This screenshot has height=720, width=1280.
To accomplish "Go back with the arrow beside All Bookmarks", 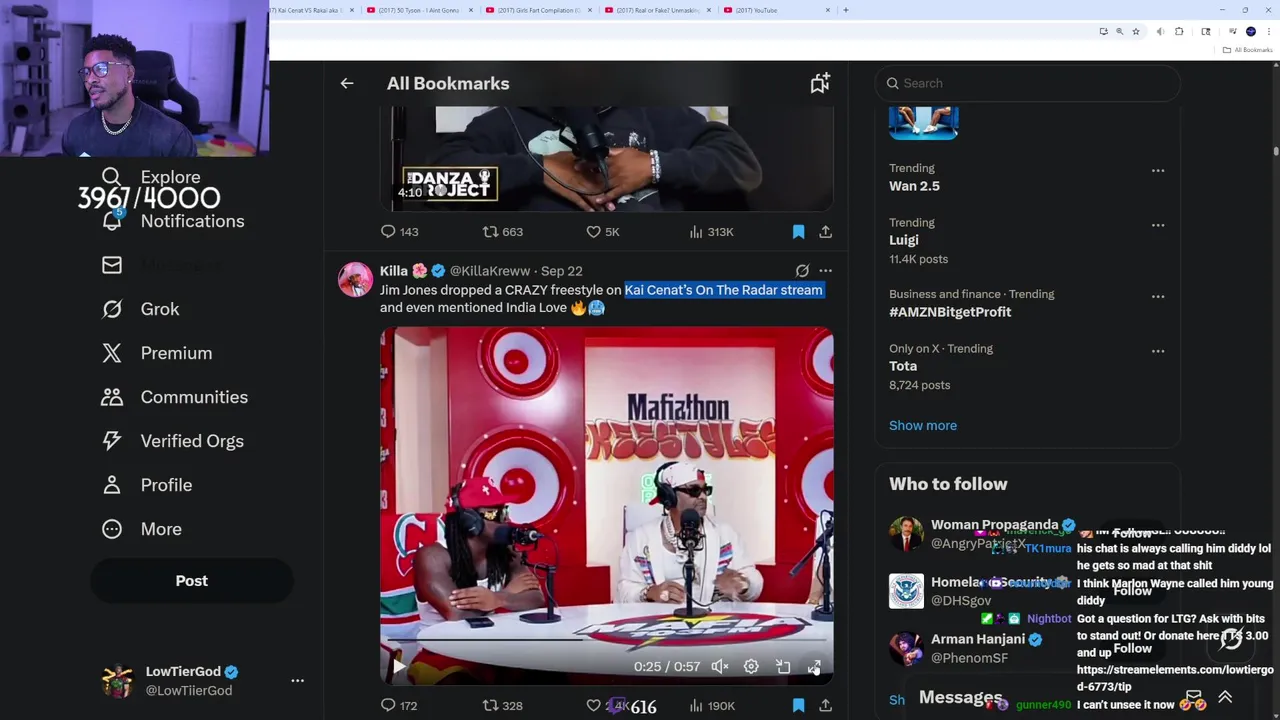I will click(347, 84).
